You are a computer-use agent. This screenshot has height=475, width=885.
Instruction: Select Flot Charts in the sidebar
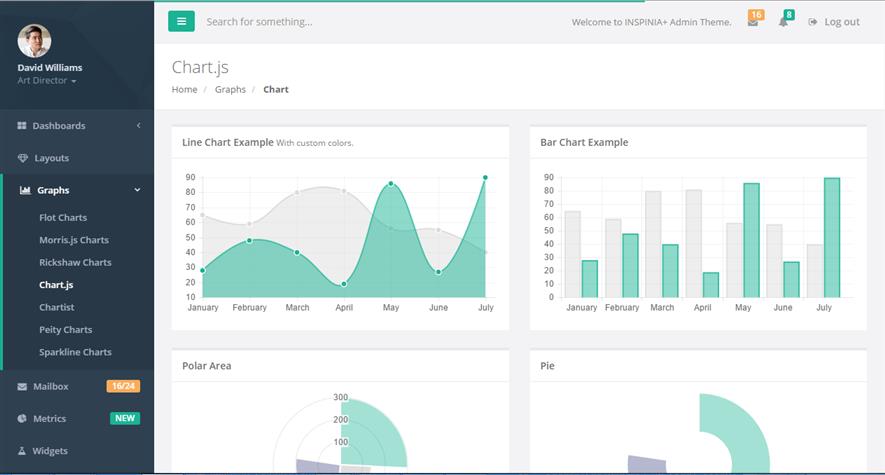pos(63,217)
